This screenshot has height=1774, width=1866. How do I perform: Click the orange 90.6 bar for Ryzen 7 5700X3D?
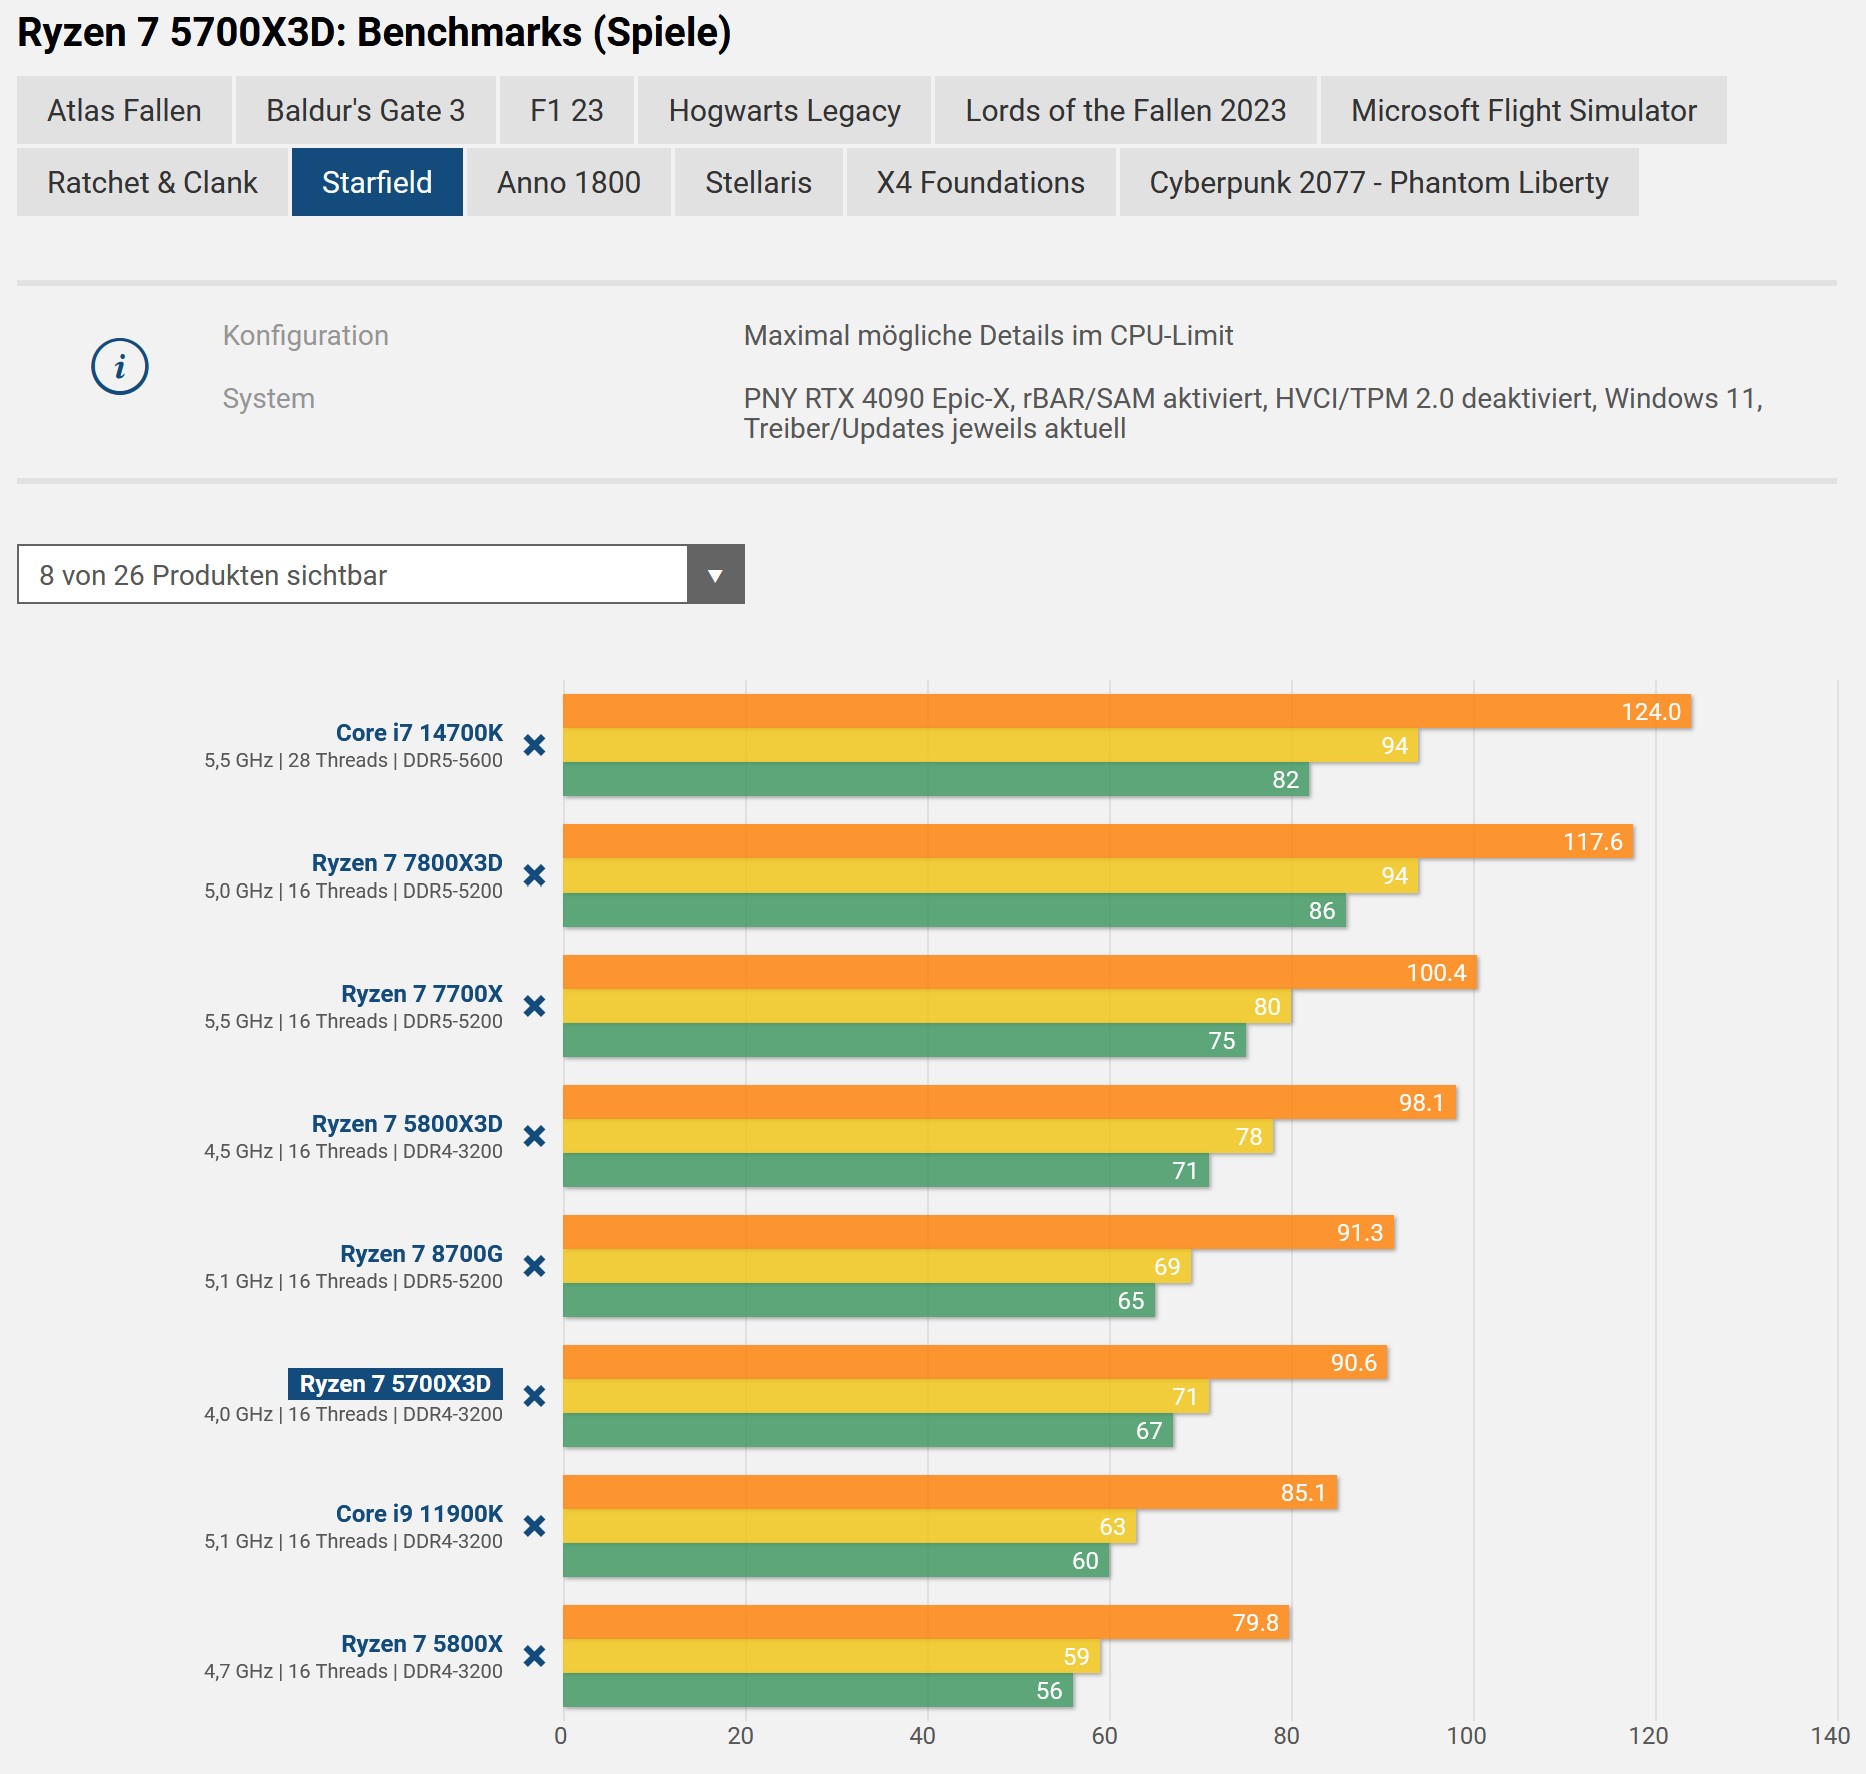coord(975,1362)
